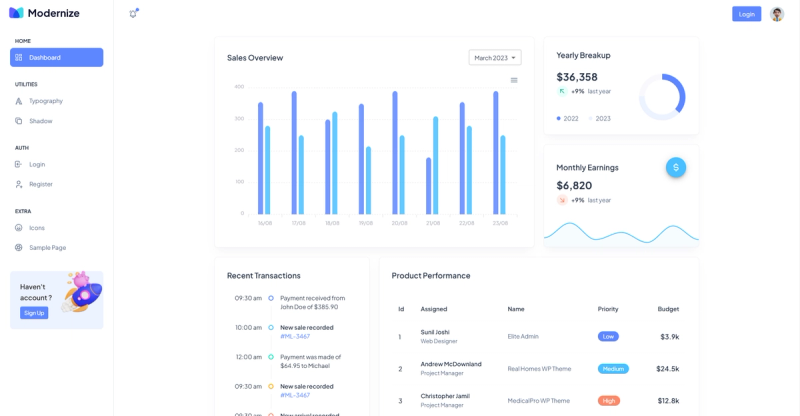Click the Shadow copy icon
This screenshot has height=416, width=800.
tap(19, 121)
